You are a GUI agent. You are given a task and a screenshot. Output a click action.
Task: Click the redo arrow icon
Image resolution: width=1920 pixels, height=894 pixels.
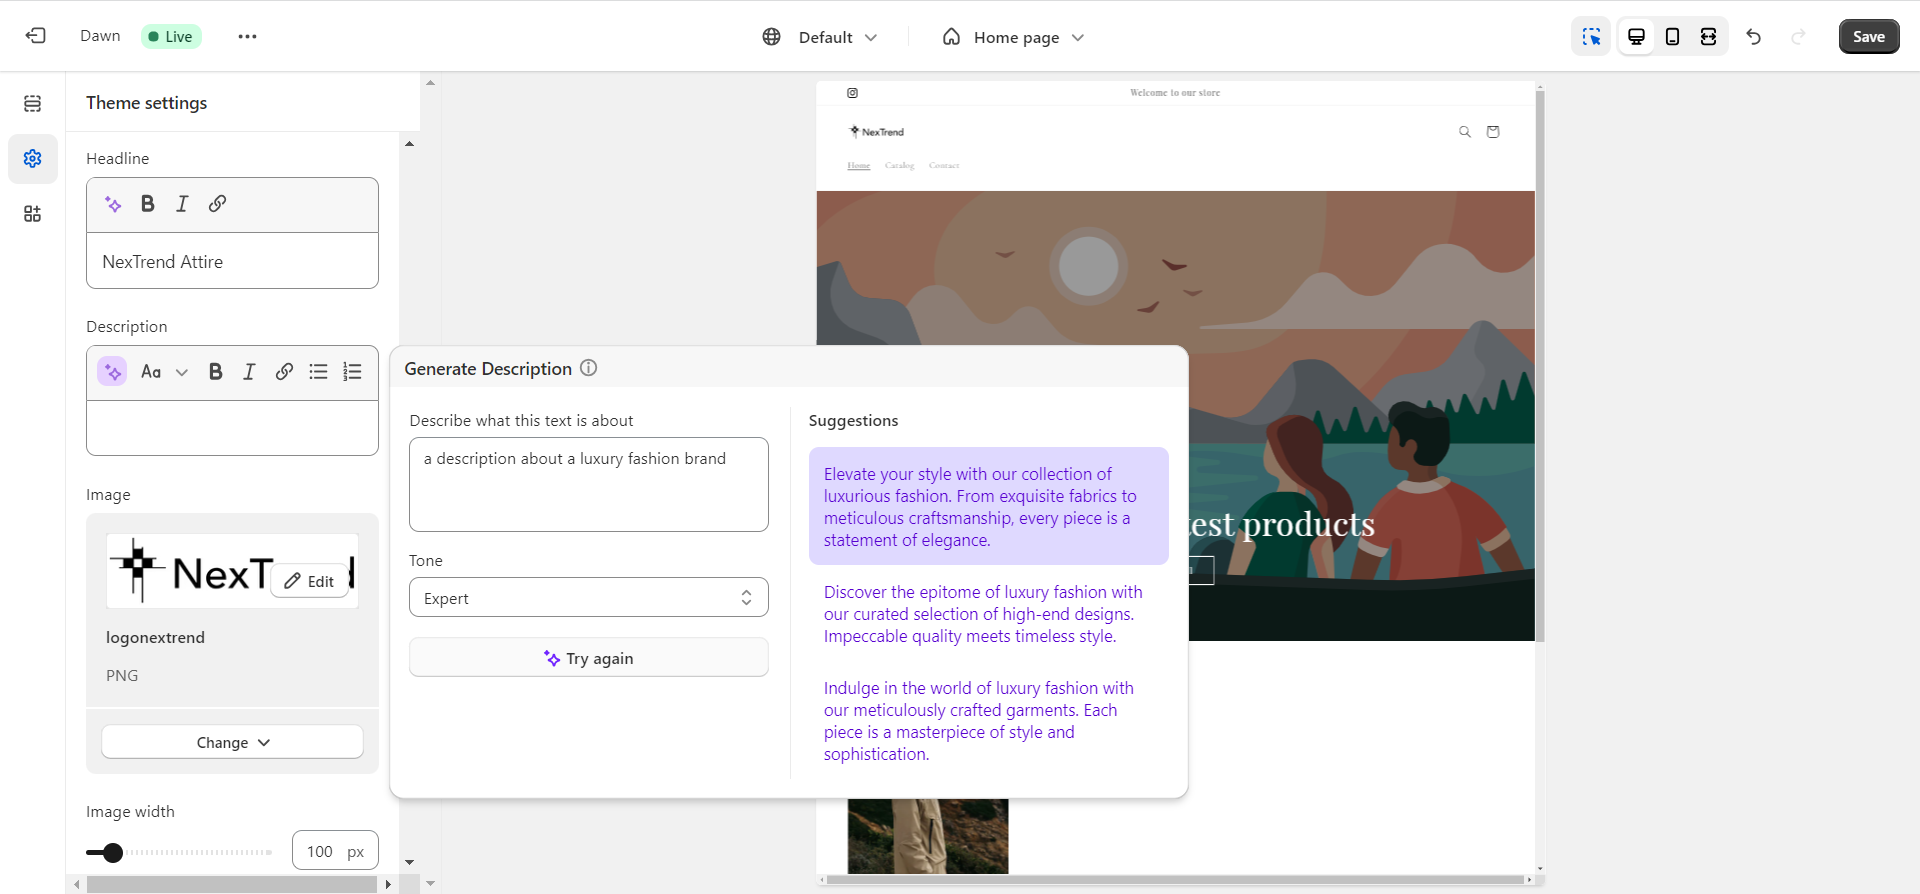point(1798,37)
